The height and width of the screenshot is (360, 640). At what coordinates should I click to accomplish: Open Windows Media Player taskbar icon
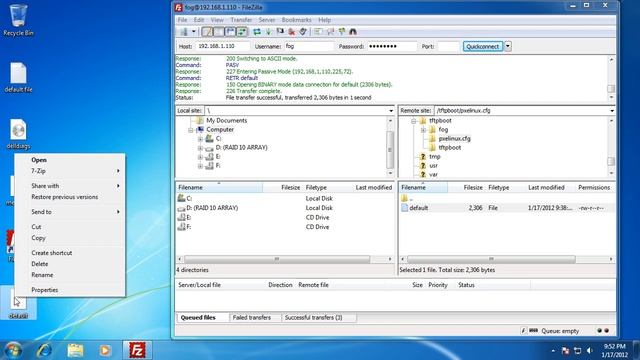point(105,350)
